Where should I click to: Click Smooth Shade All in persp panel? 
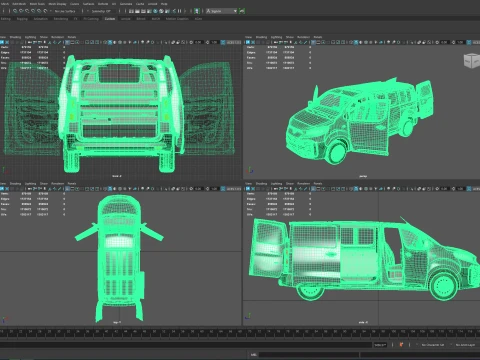pyautogui.click(x=356, y=42)
